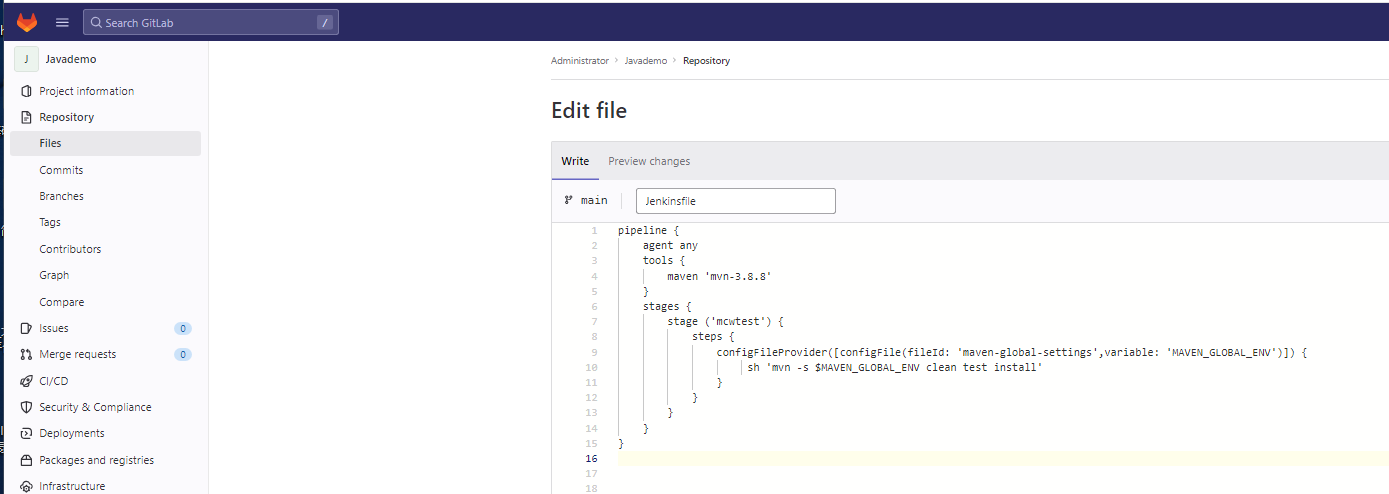Click the Issues sidebar icon
The width and height of the screenshot is (1389, 494).
pos(26,328)
